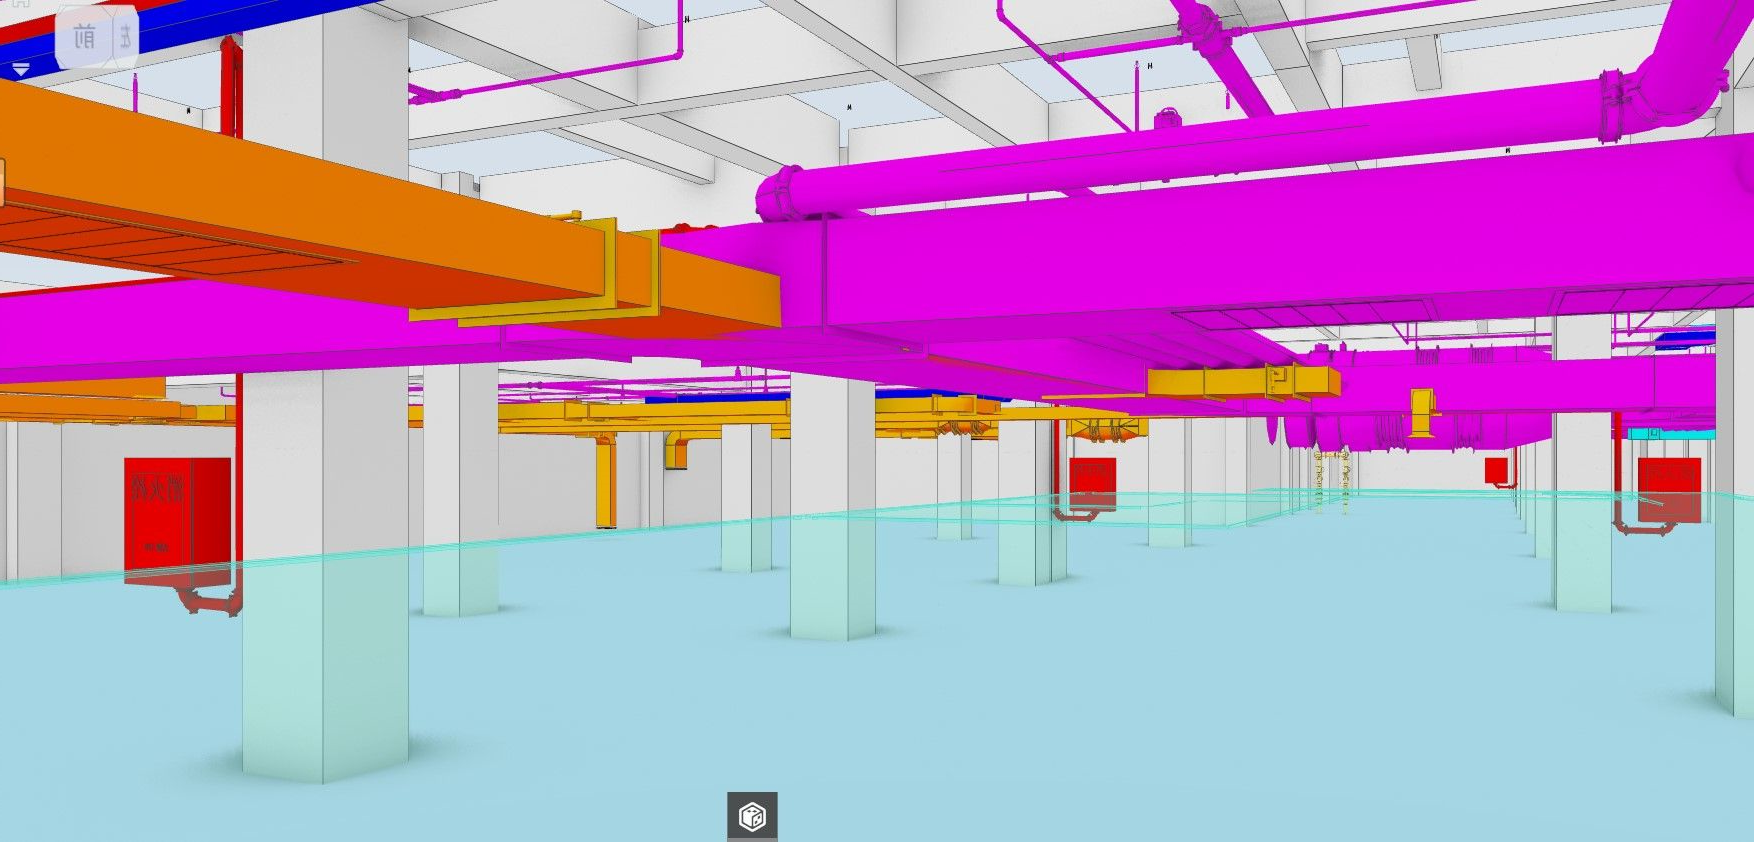This screenshot has width=1754, height=842.
Task: Click the left (左) face of the view cube
Action: pos(124,38)
